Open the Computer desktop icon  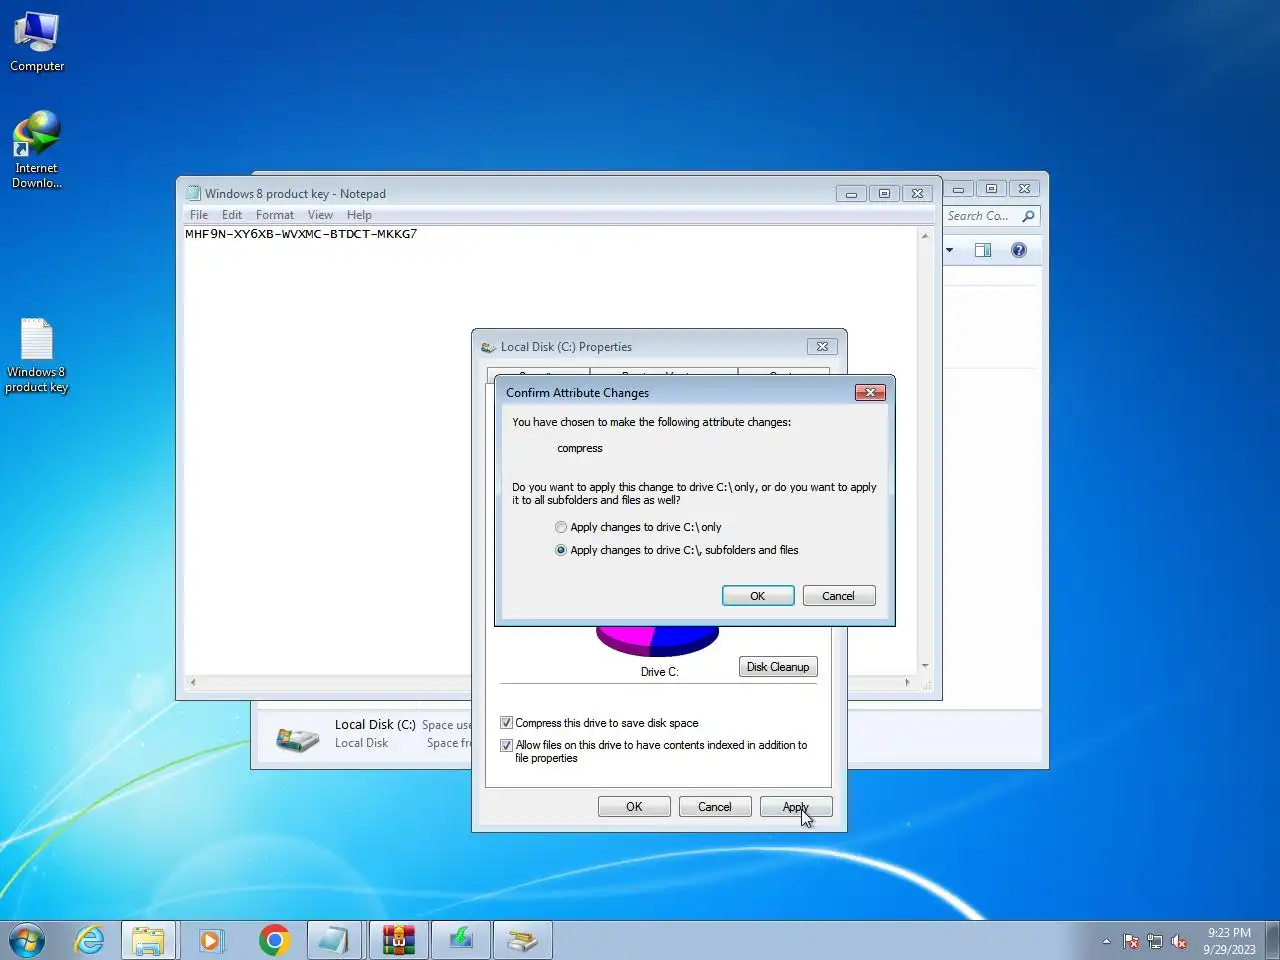point(37,42)
